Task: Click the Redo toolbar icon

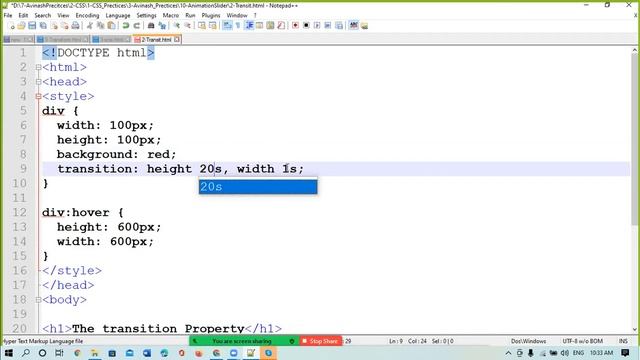Action: click(137, 26)
